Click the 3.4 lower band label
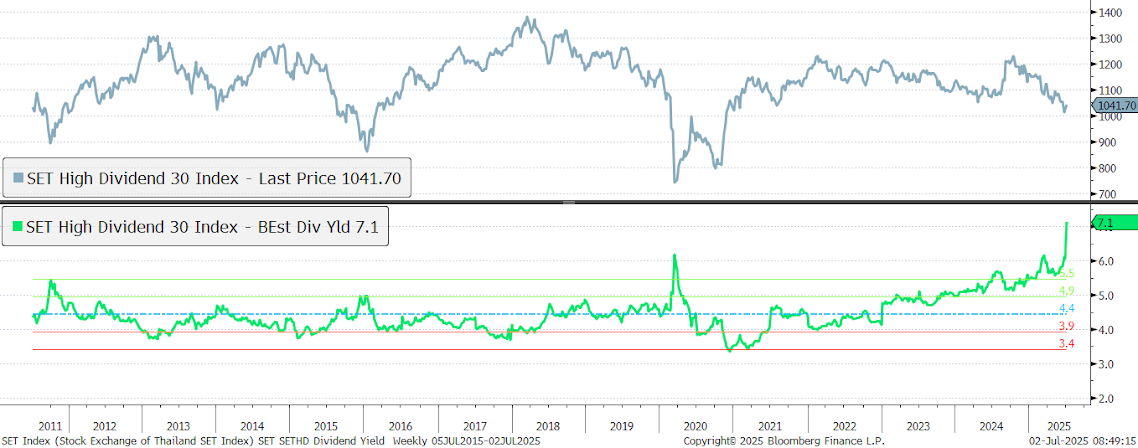 [1066, 344]
